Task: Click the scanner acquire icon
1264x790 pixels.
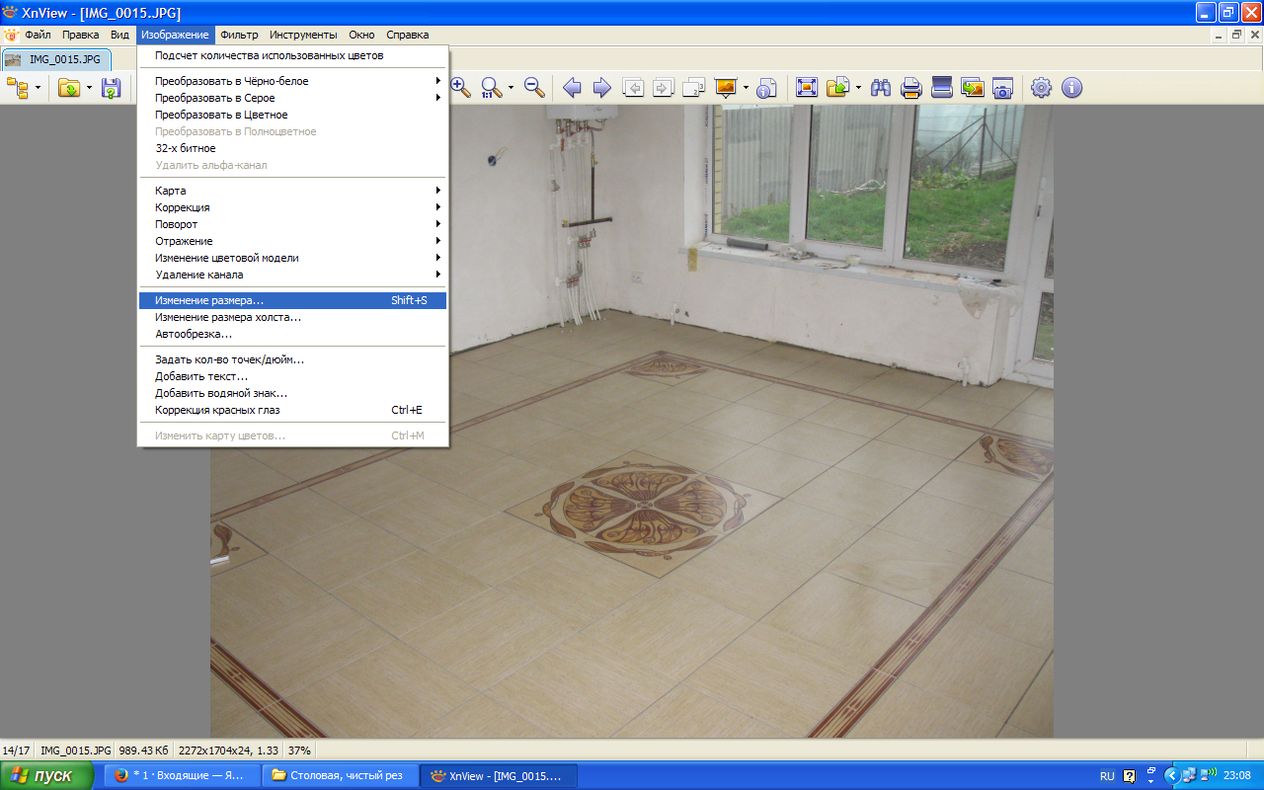Action: point(942,88)
